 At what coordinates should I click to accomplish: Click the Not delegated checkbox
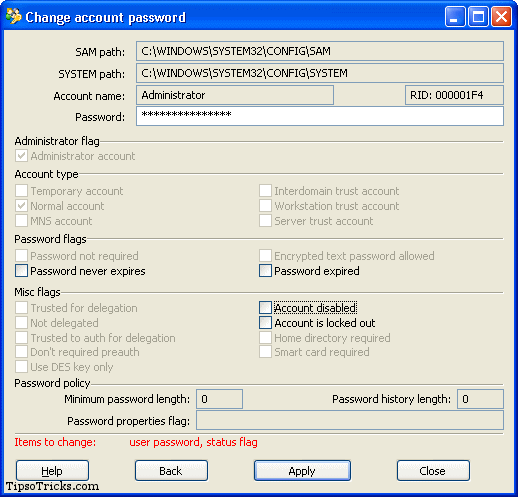[21, 323]
